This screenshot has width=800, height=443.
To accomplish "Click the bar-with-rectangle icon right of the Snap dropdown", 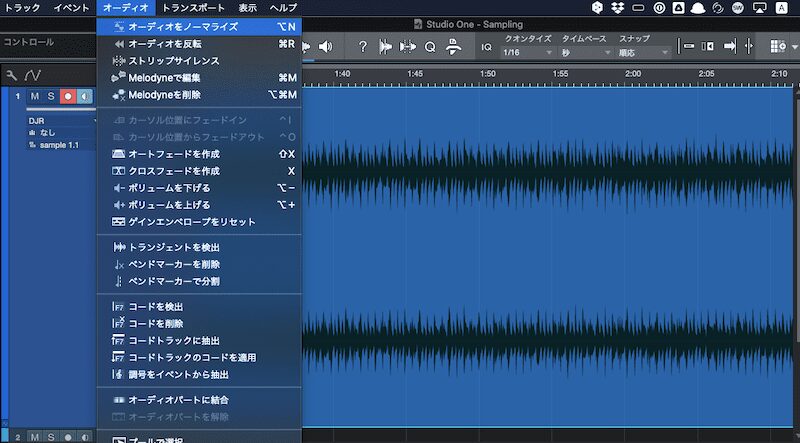I will (686, 46).
